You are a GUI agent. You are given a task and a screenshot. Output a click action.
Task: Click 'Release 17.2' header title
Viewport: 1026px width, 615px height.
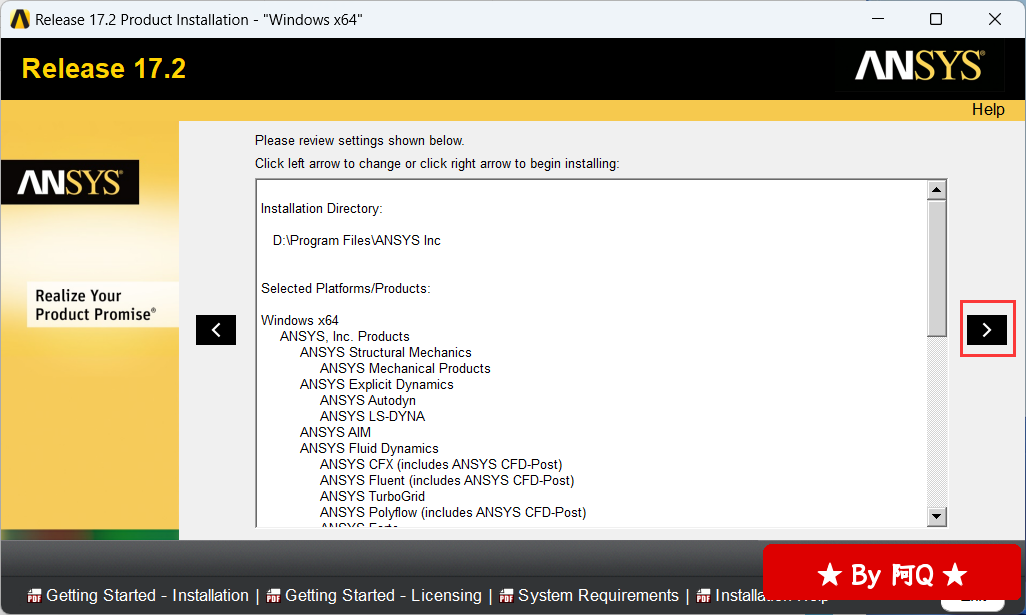click(104, 69)
